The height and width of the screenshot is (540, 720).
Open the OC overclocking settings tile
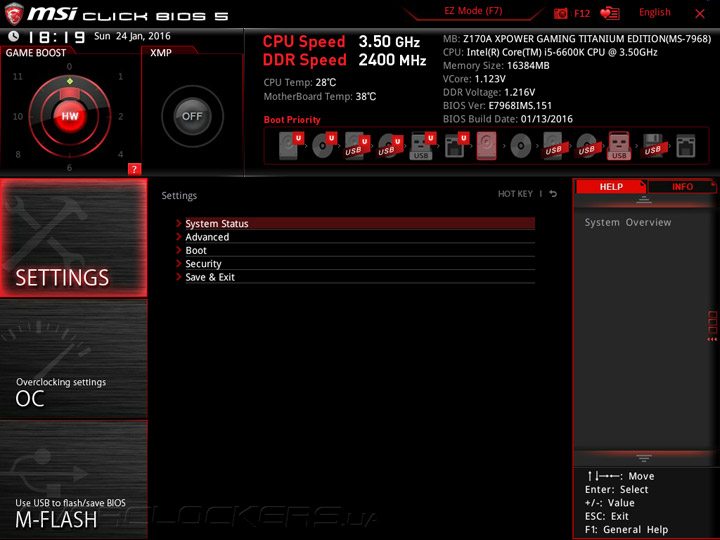[x=74, y=359]
